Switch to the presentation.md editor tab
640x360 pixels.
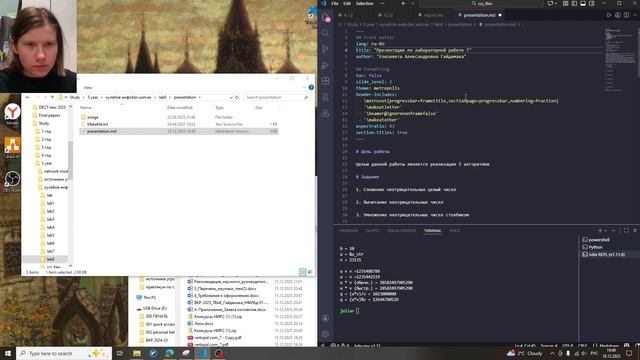pos(479,15)
